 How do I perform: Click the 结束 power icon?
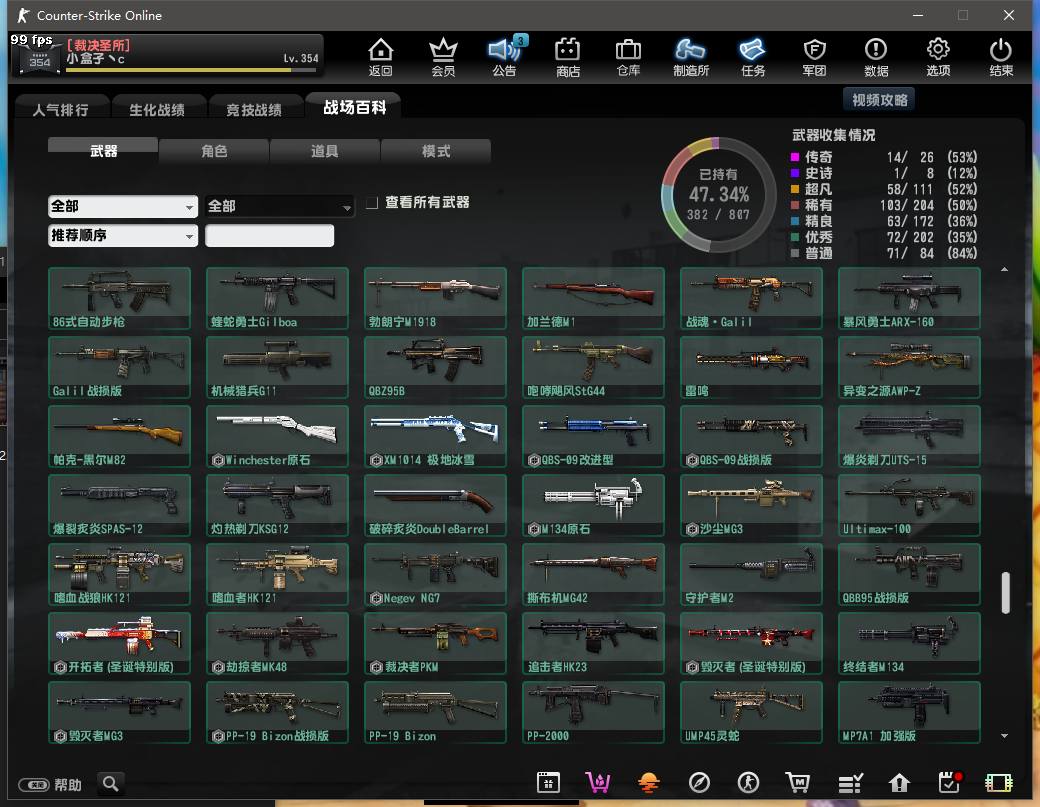coord(1001,57)
